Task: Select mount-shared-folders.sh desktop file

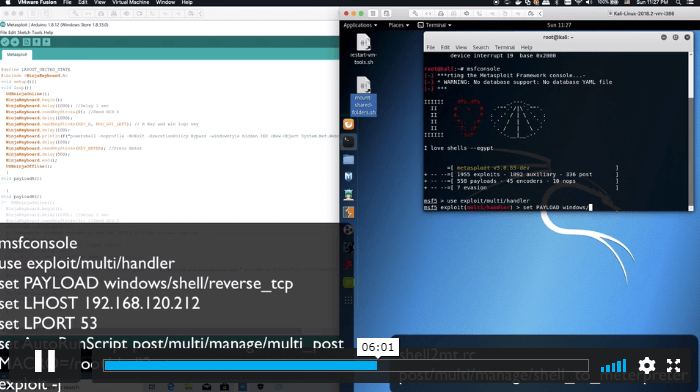Action: pyautogui.click(x=363, y=96)
